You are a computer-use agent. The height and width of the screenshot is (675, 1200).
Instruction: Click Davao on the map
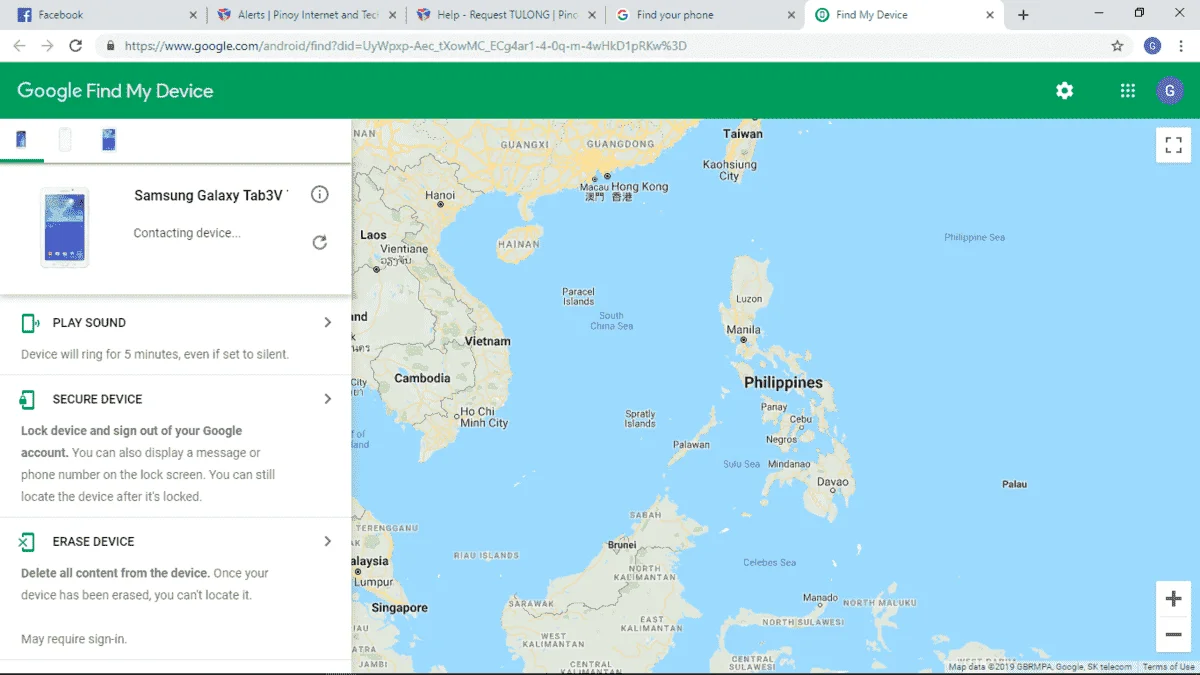tap(832, 482)
